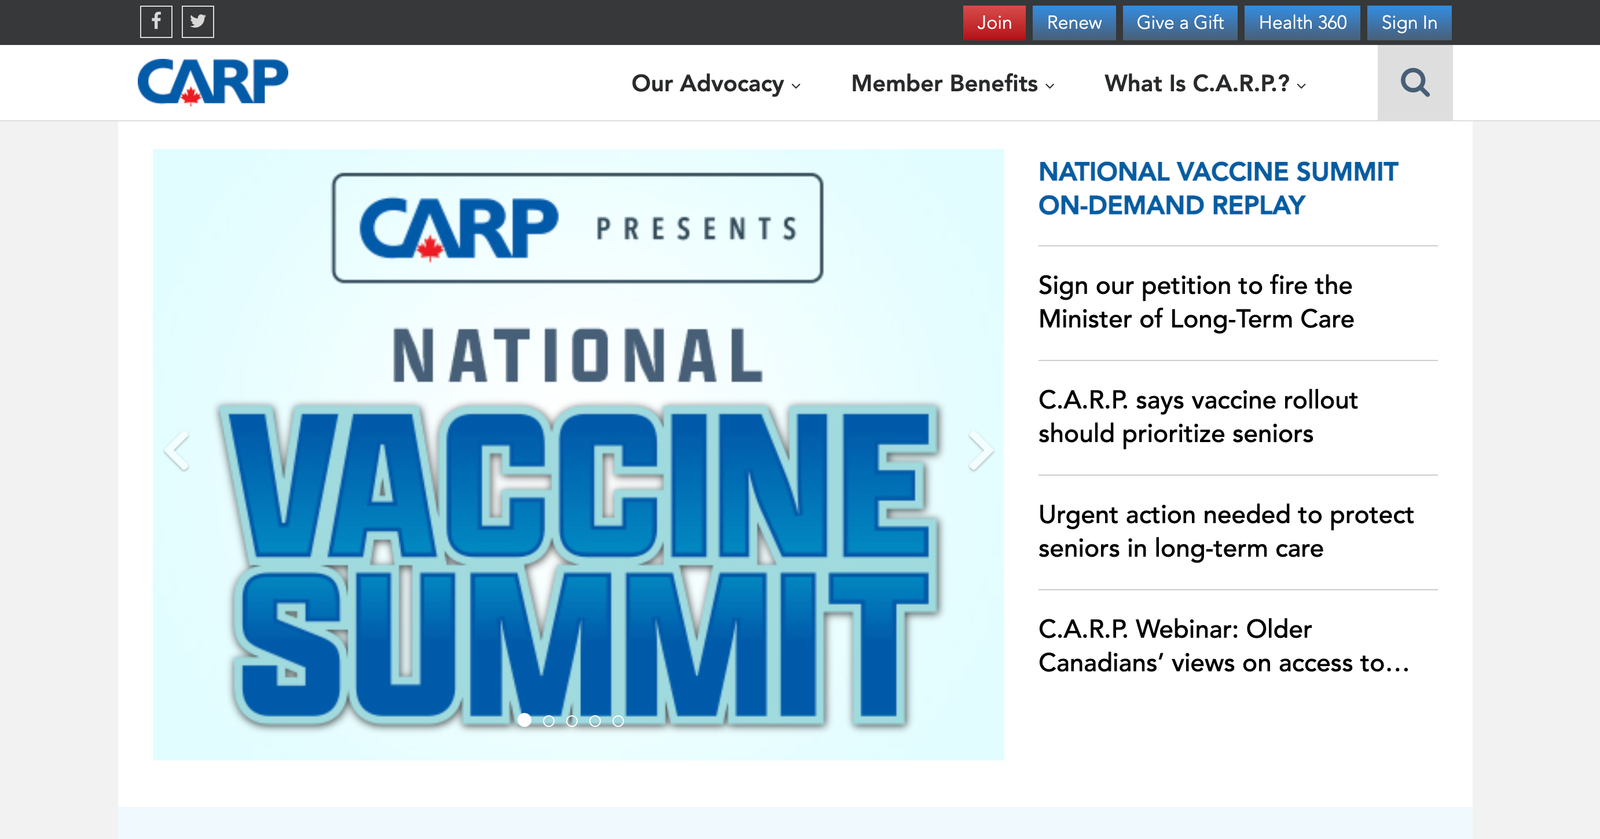
Task: Go to previous slide with left arrow
Action: point(177,451)
